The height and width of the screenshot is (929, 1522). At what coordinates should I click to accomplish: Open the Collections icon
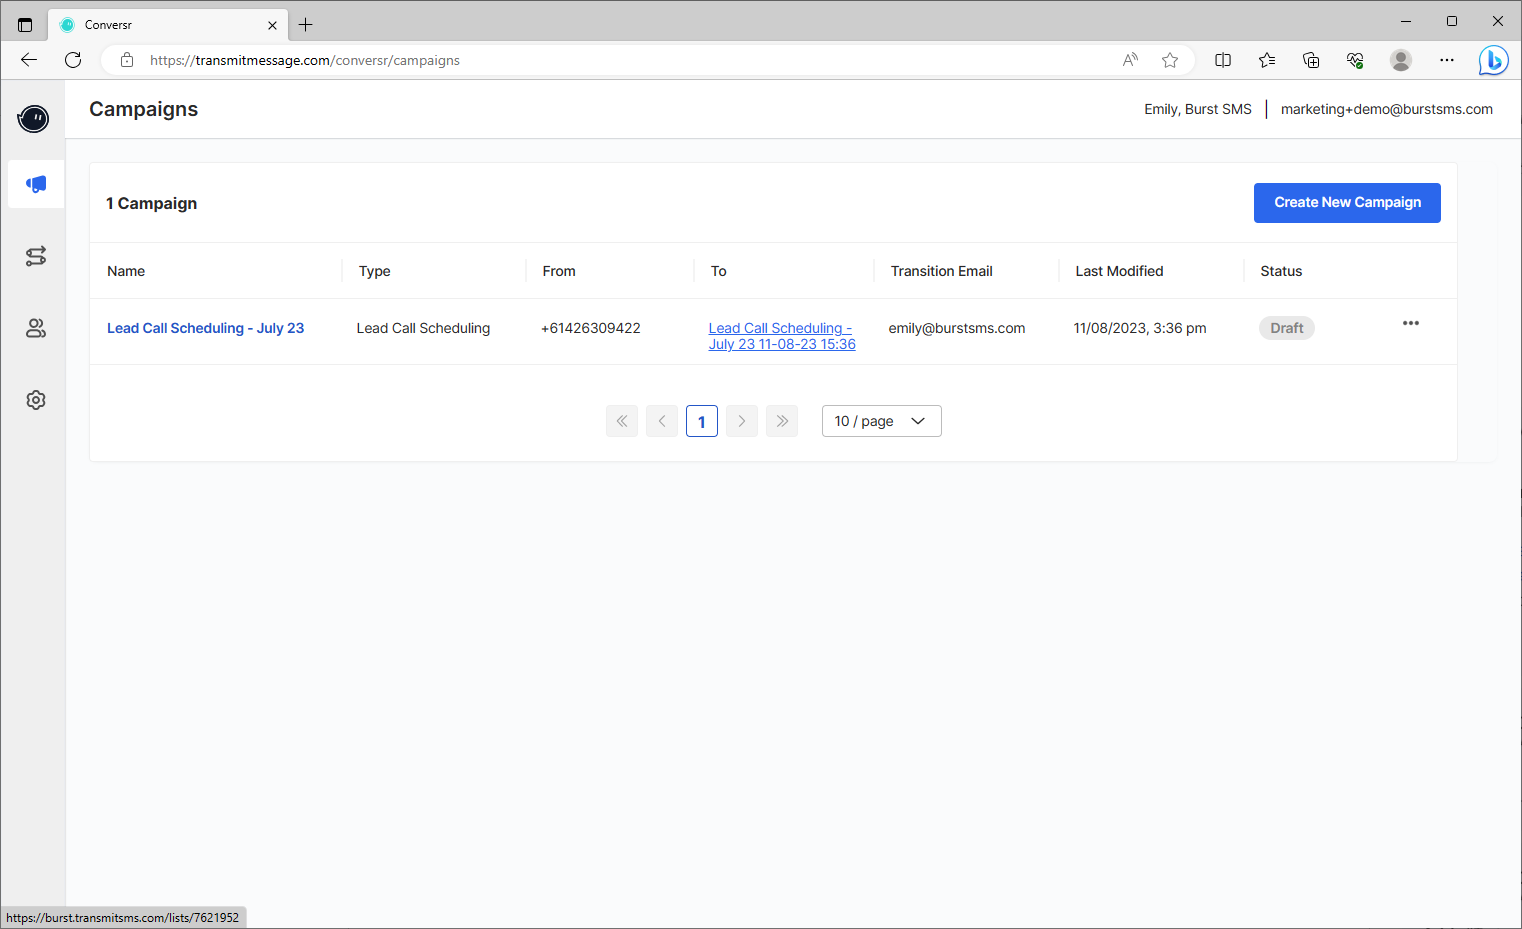tap(1311, 60)
